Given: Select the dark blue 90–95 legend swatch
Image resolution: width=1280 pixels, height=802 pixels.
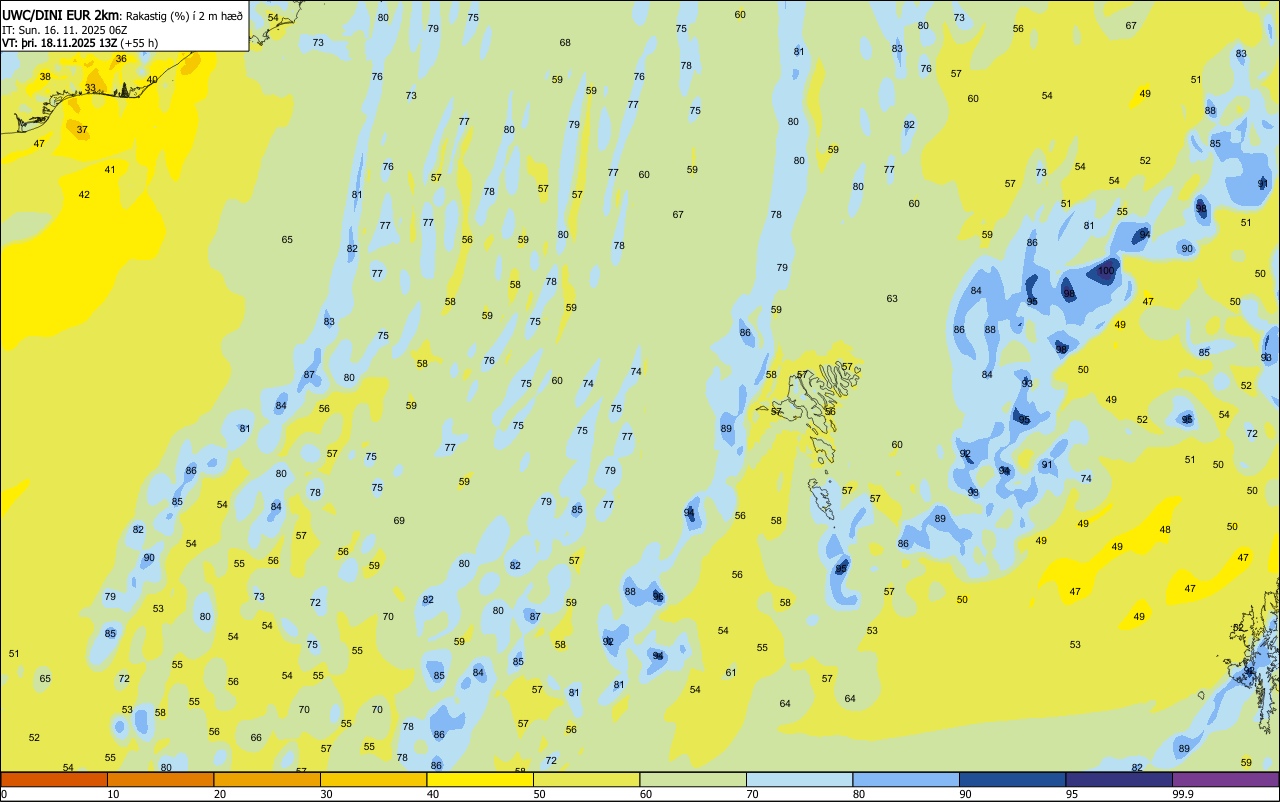Looking at the screenshot, I should 1012,779.
